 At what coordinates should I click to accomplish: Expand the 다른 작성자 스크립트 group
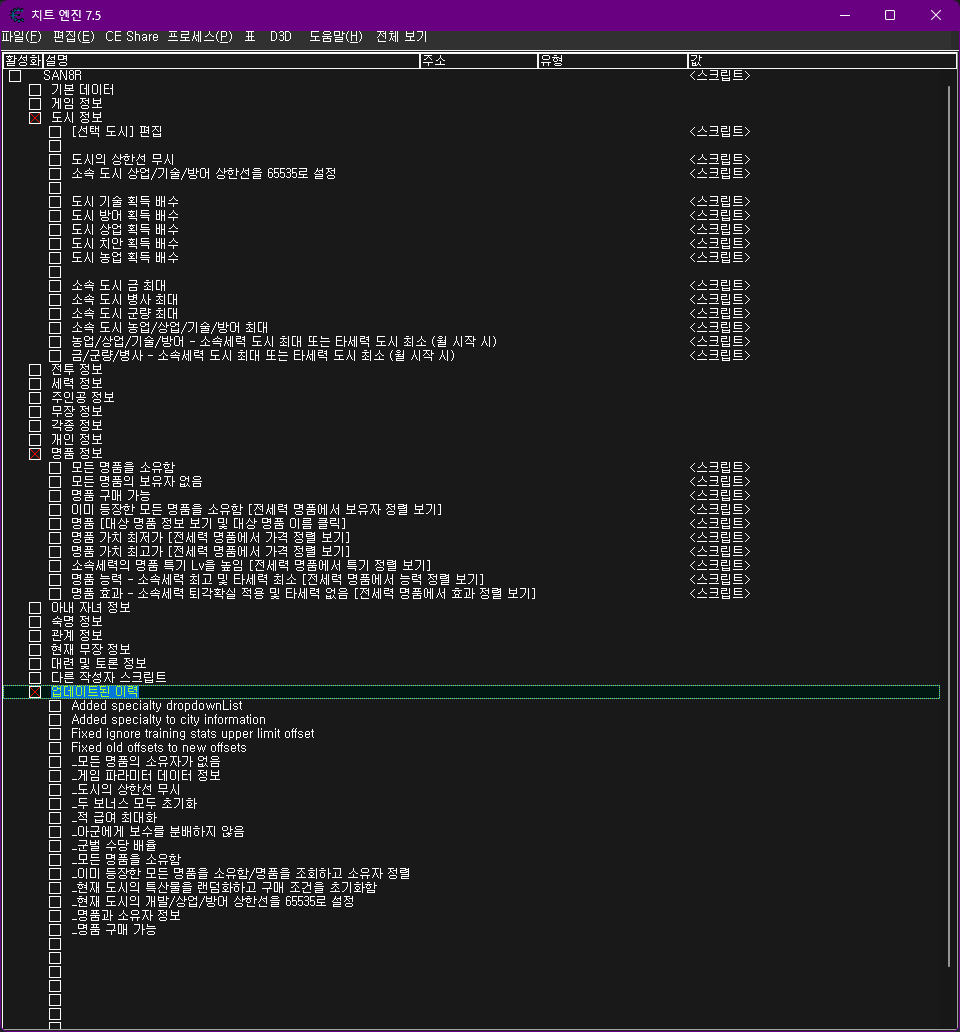coord(36,678)
